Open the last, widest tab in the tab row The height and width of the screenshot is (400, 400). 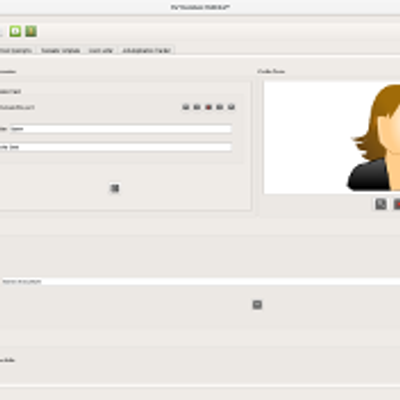pyautogui.click(x=147, y=50)
